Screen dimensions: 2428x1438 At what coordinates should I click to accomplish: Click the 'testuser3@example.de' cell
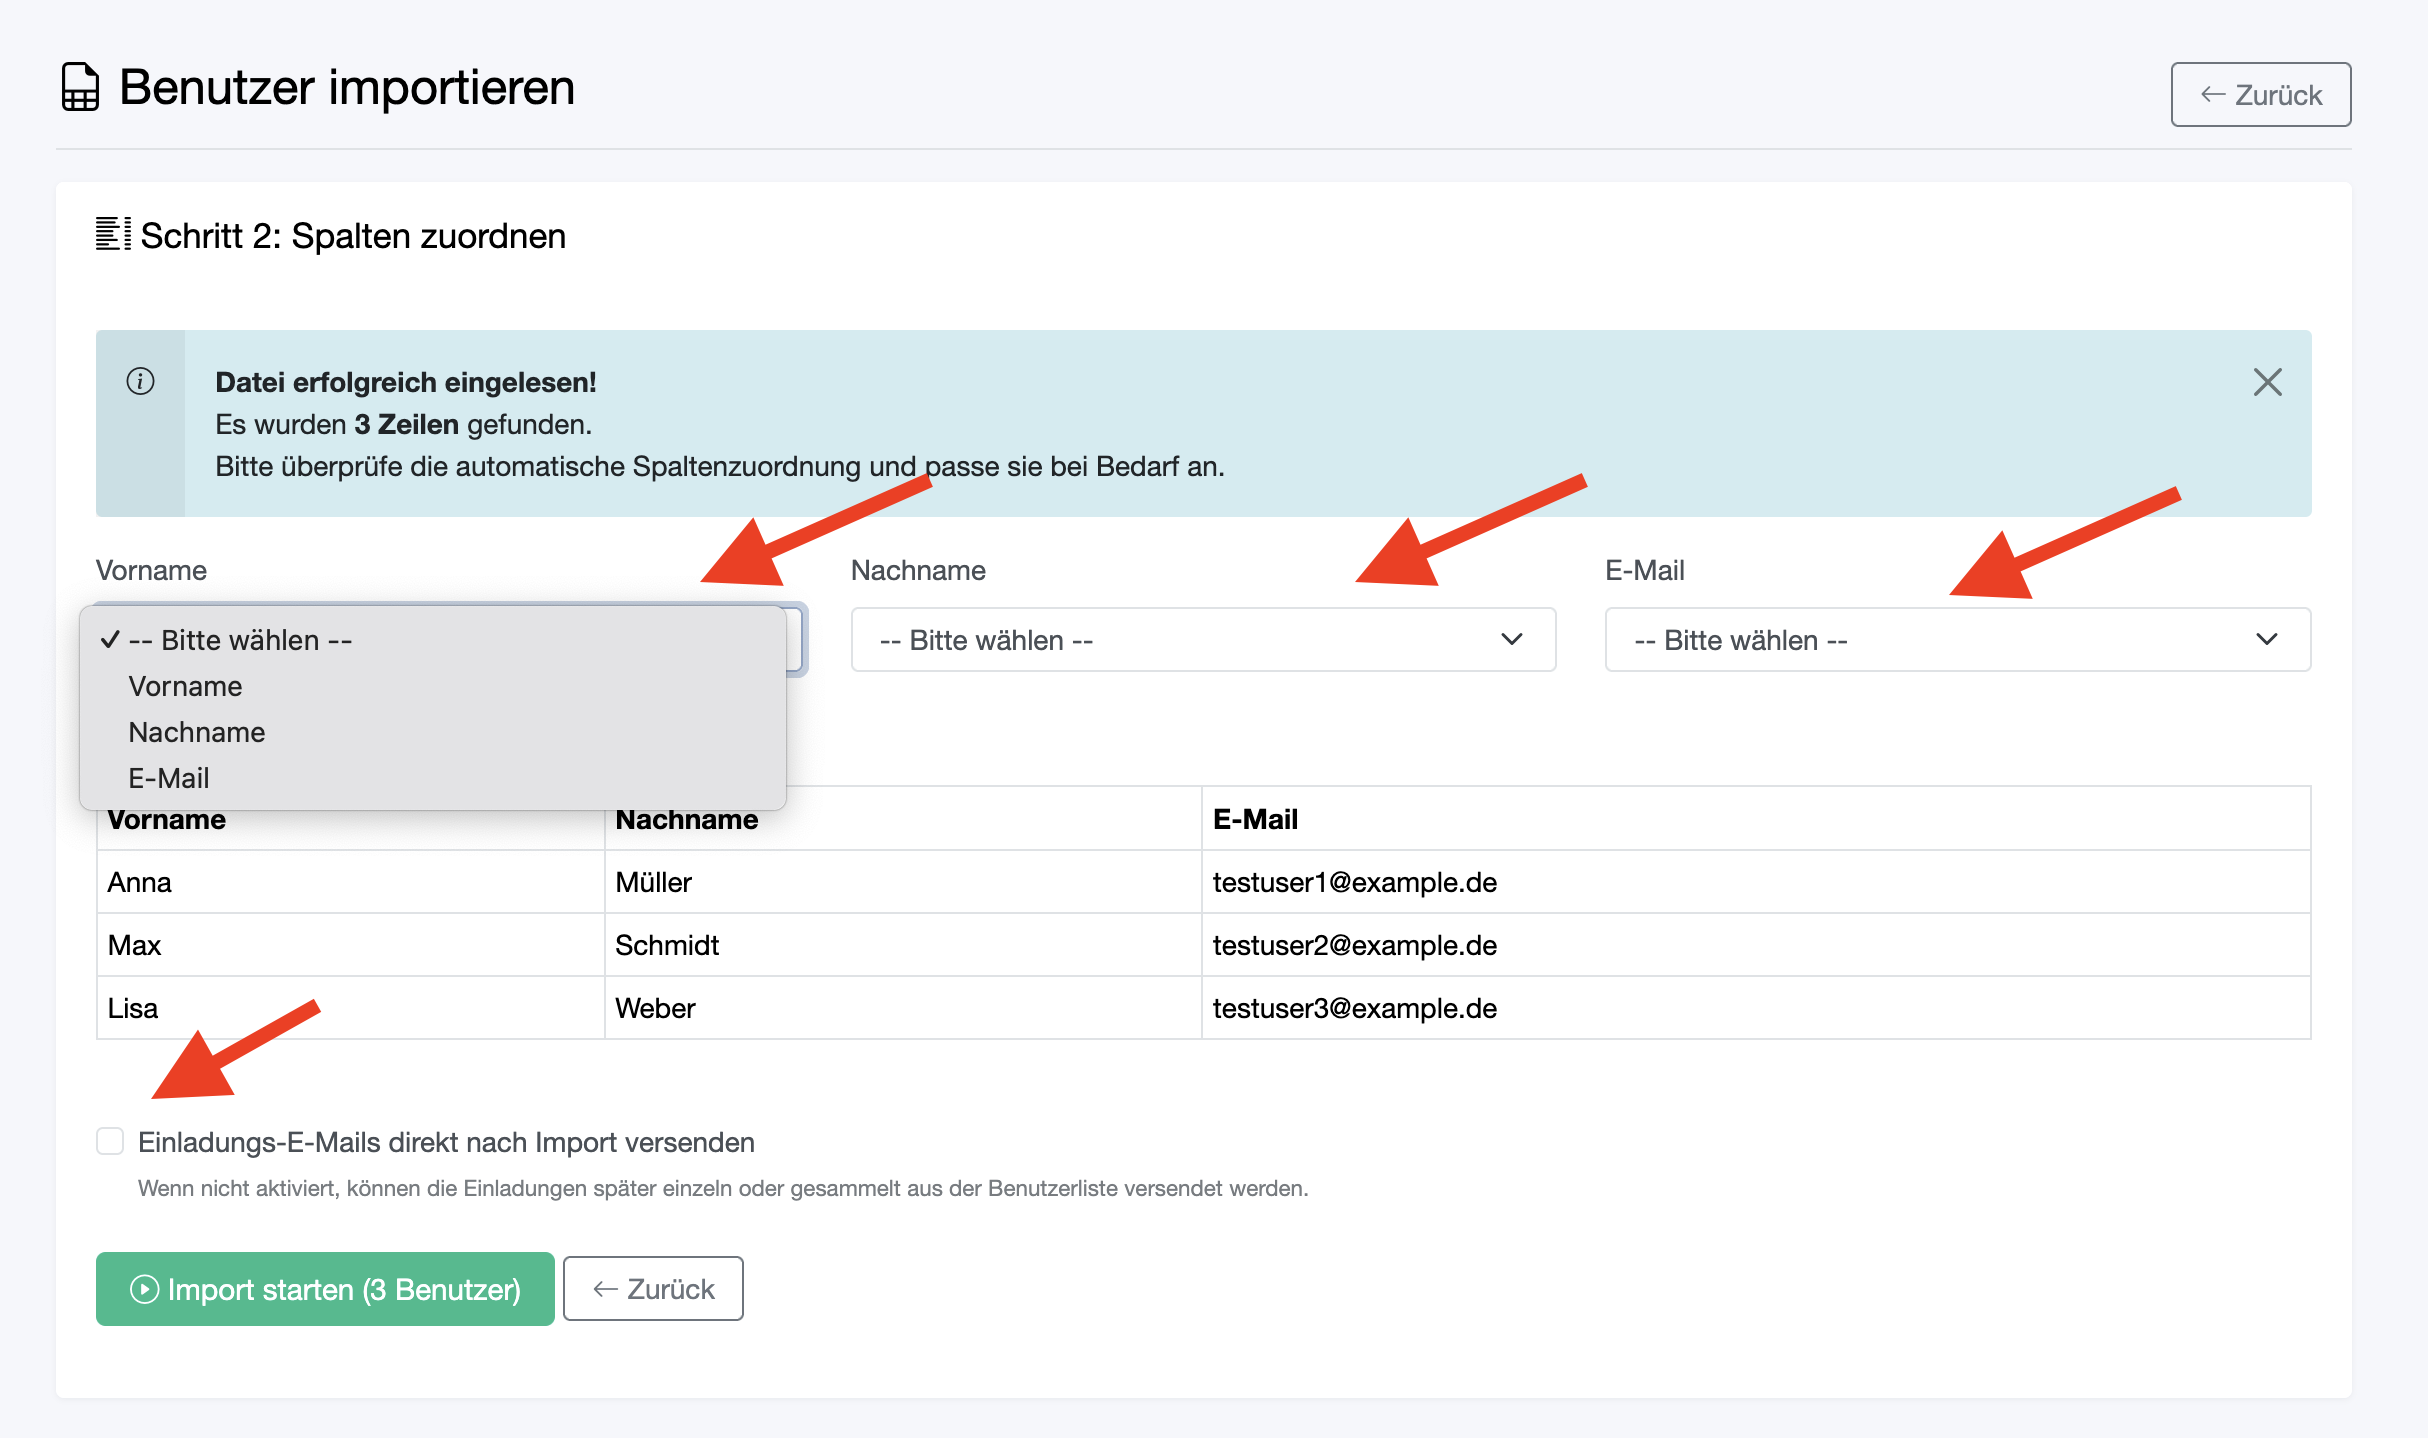(x=1756, y=1008)
